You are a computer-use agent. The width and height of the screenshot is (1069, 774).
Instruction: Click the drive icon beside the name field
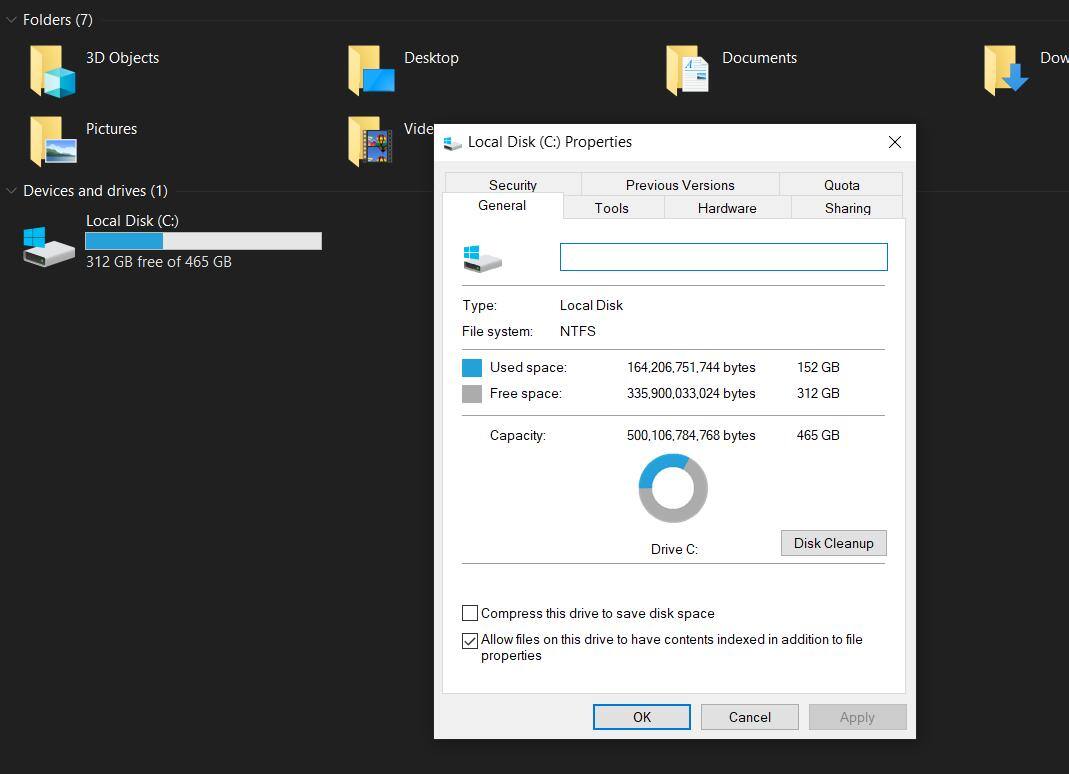tap(483, 258)
